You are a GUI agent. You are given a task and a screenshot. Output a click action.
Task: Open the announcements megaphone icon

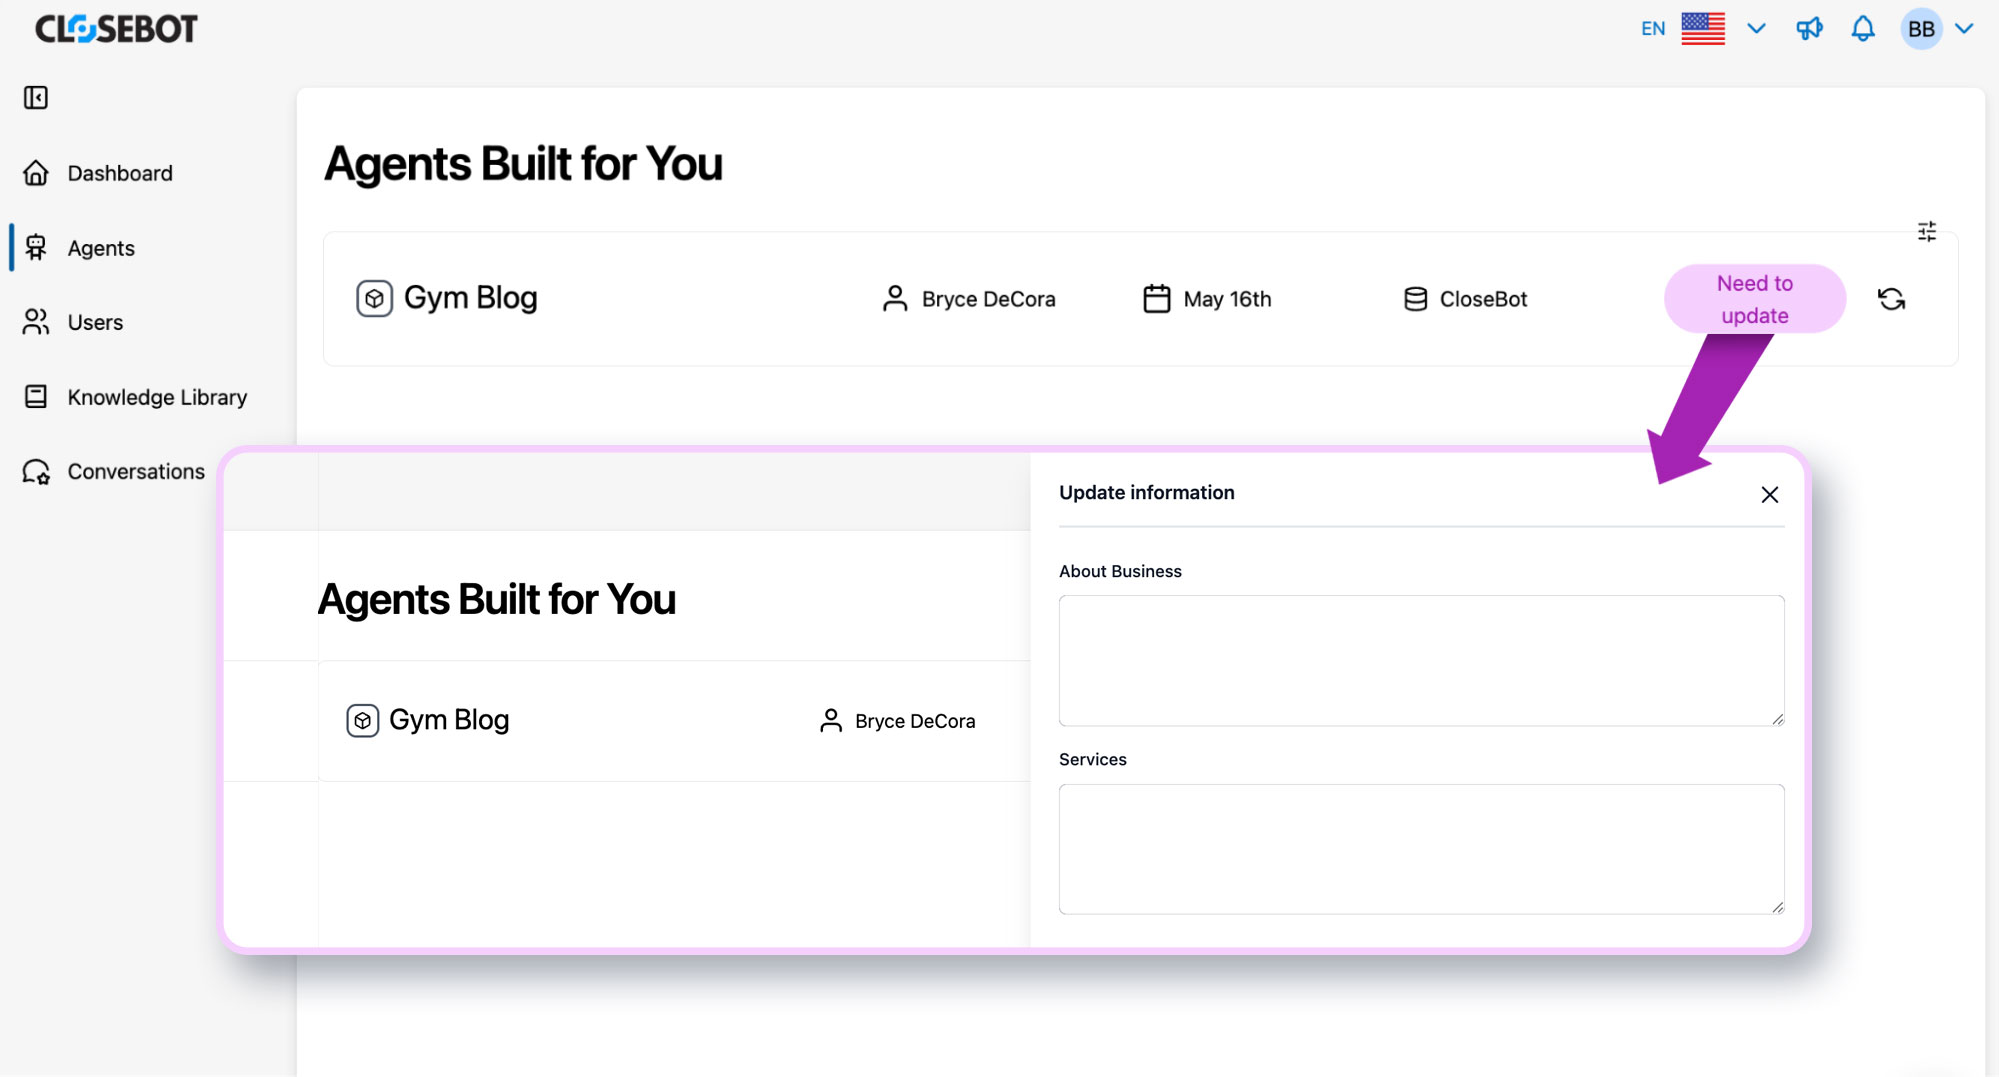click(1809, 29)
